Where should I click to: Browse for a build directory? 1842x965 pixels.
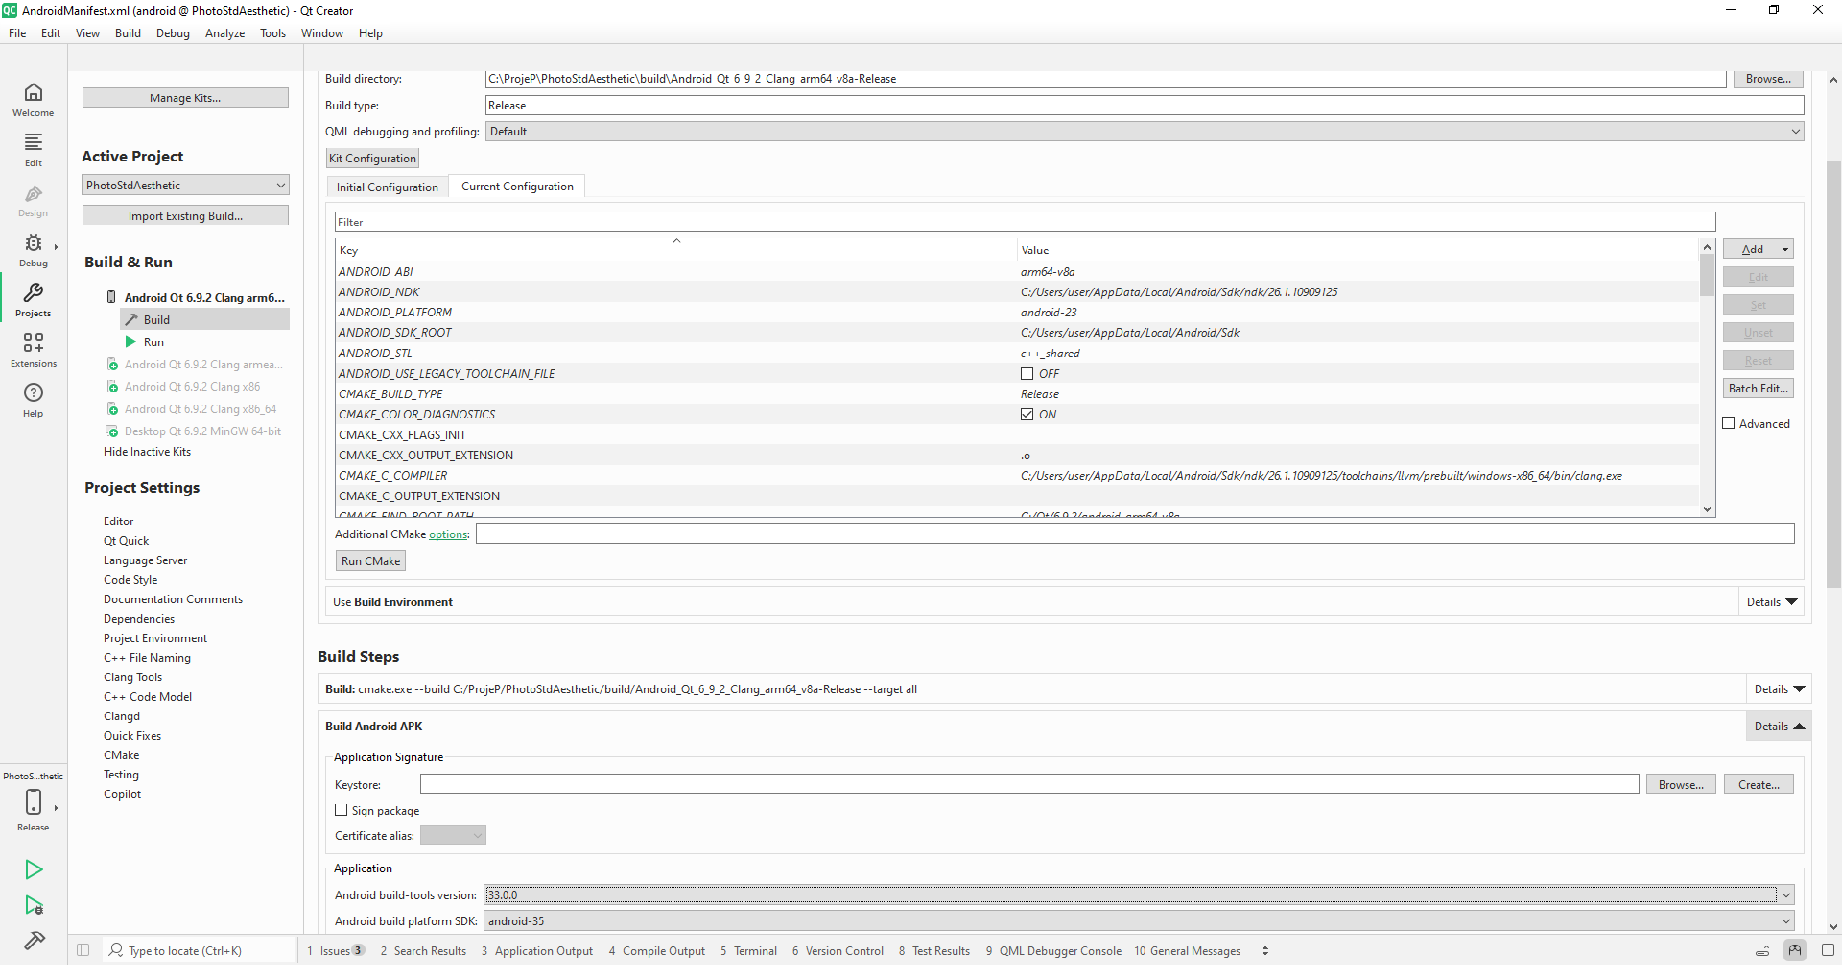coord(1768,79)
